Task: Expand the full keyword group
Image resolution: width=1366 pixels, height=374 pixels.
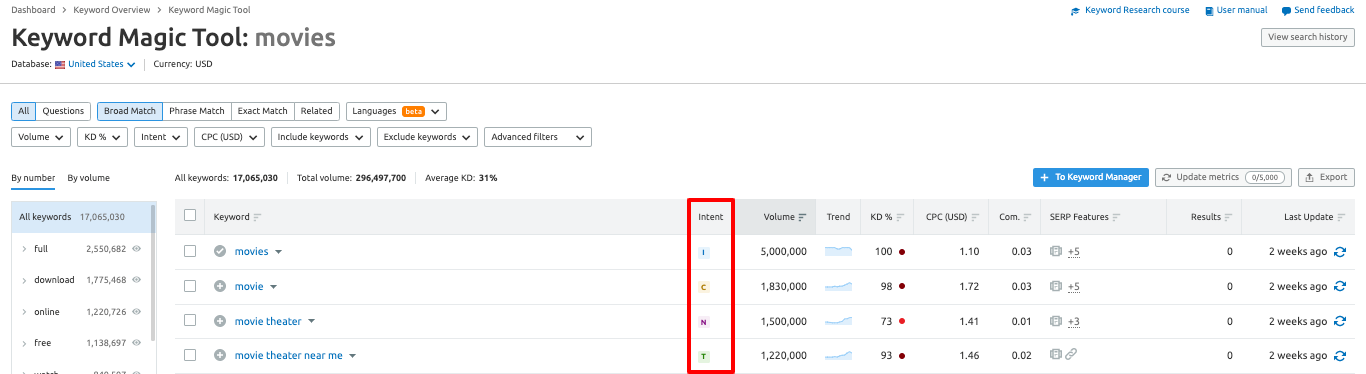Action: 24,249
